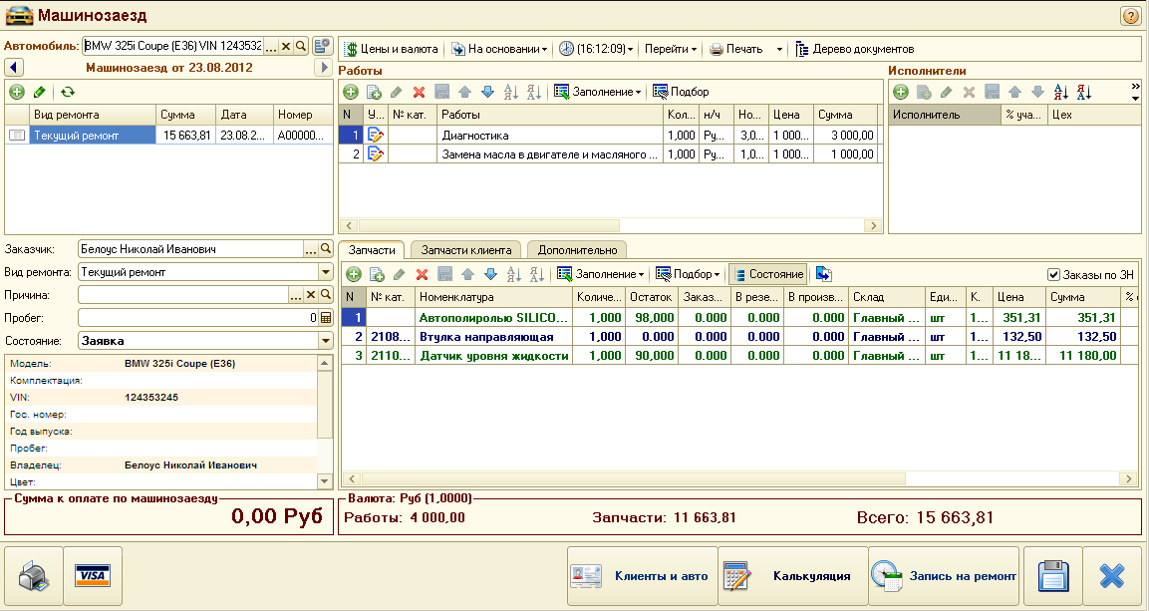Open VISA card payment button
Viewport: 1149px width, 611px height.
click(93, 576)
